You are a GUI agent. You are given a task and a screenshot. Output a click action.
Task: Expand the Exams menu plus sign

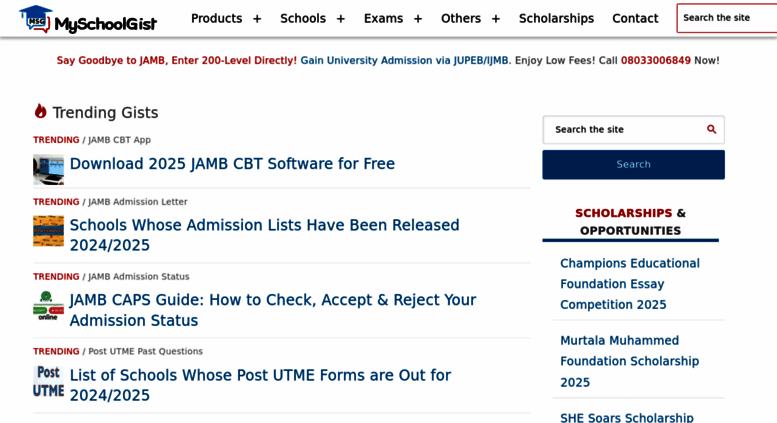pos(418,19)
